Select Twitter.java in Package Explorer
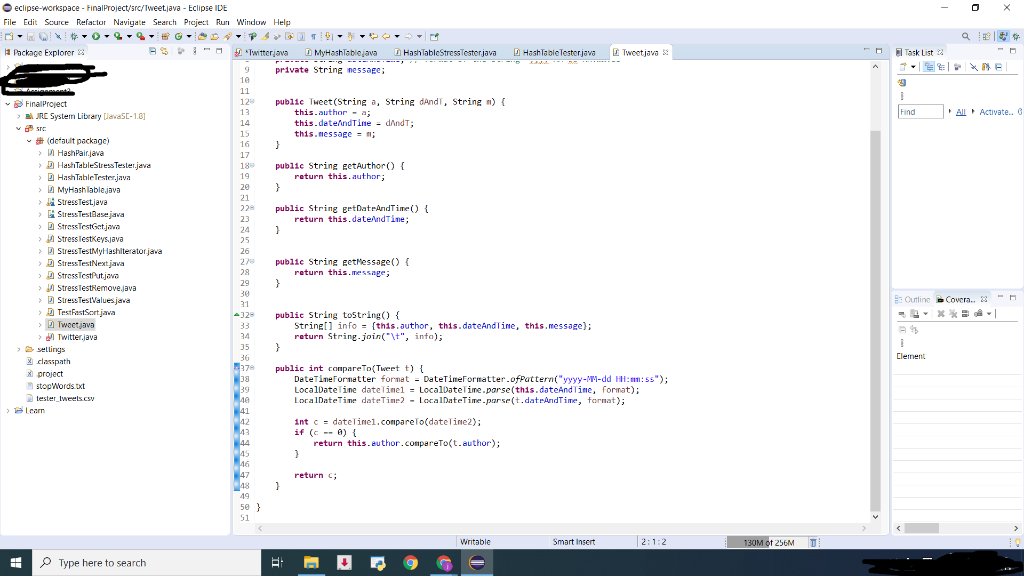 [77, 337]
